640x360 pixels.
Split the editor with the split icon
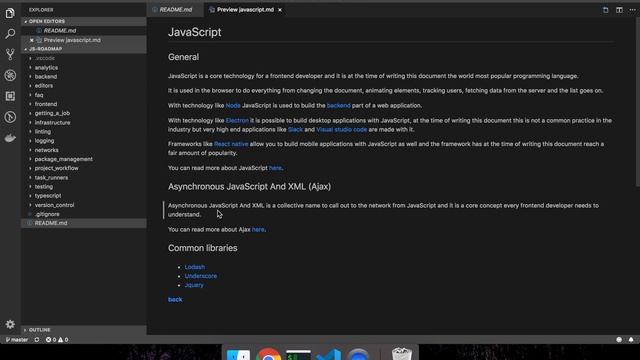[x=619, y=10]
